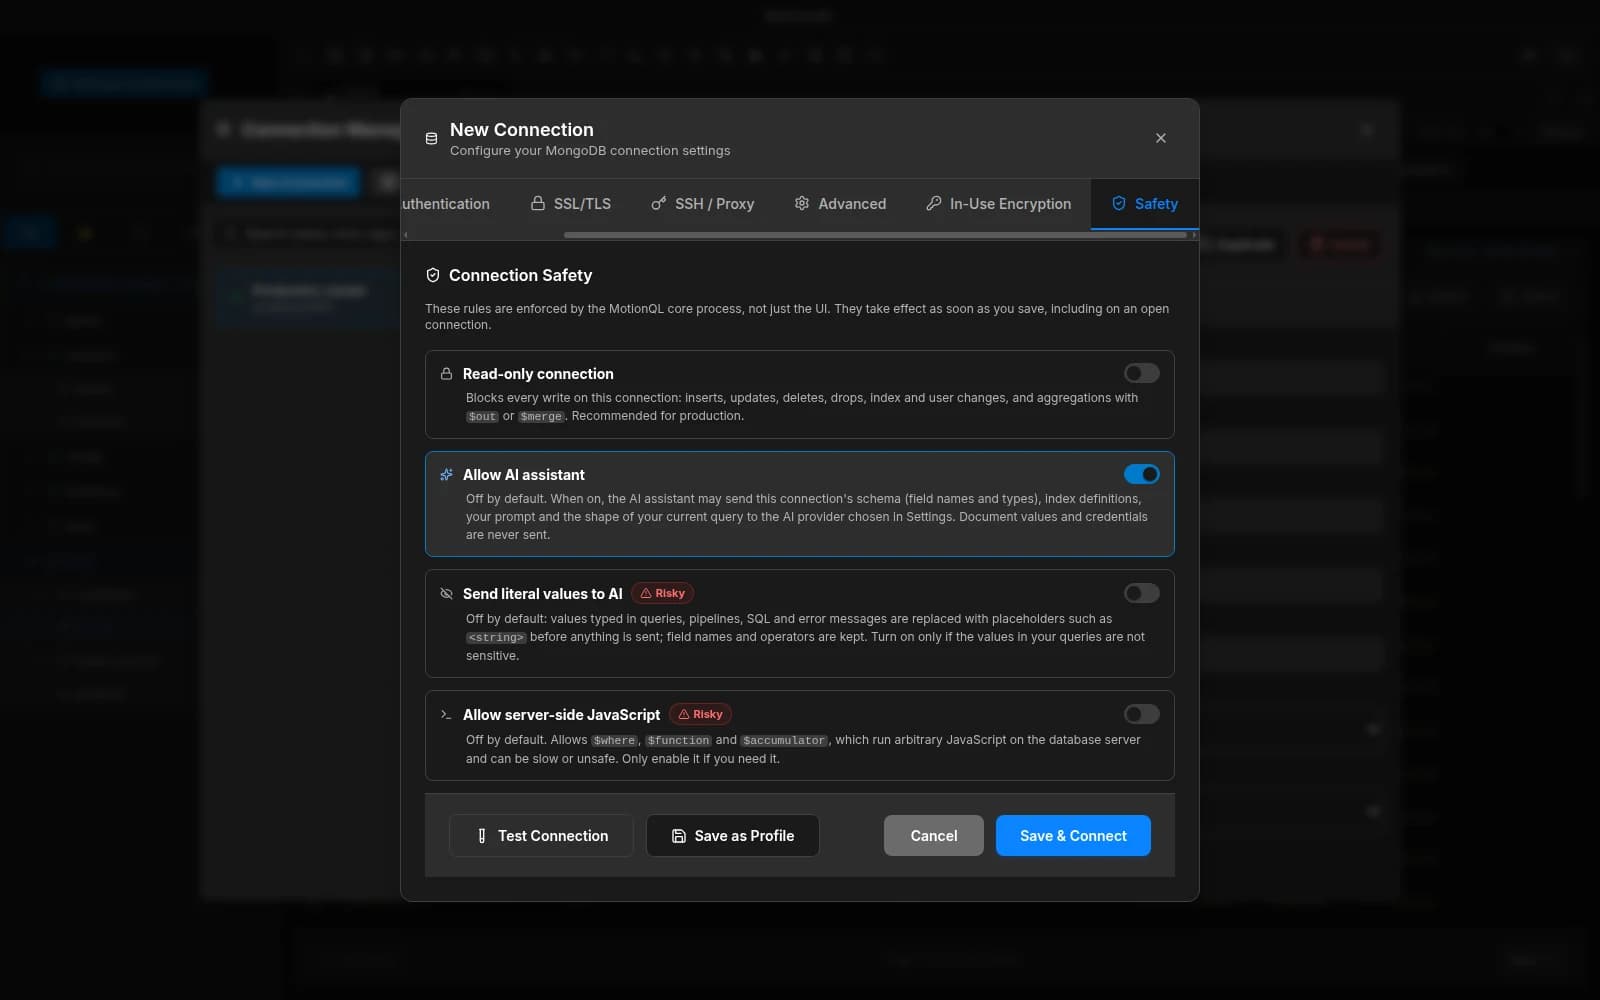Viewport: 1600px width, 1000px height.
Task: Select the In-Use Encryption tab
Action: [998, 204]
